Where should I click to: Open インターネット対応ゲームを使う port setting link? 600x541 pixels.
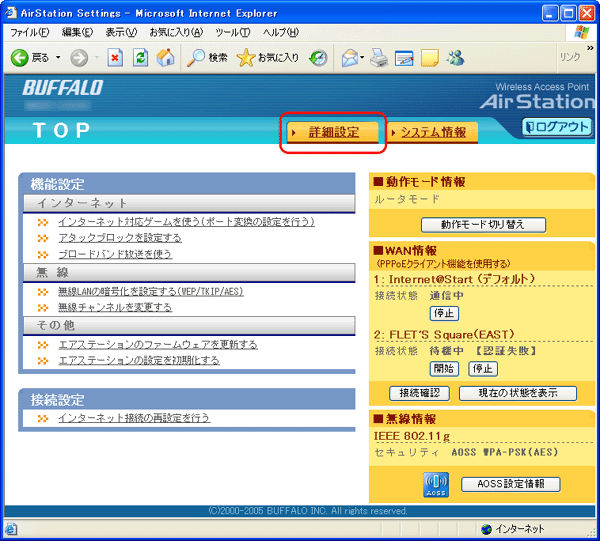click(x=186, y=222)
